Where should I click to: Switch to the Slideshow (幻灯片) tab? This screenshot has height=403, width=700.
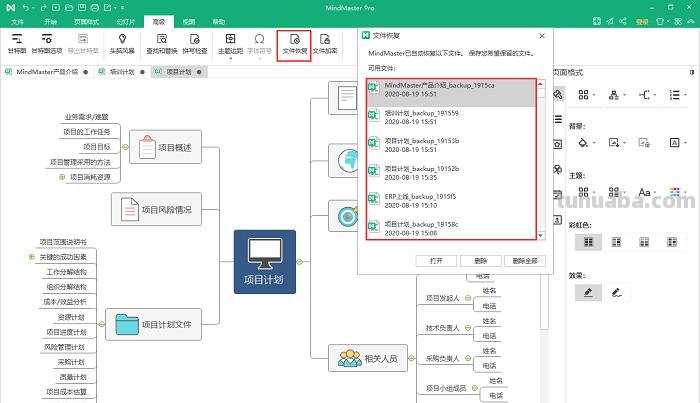point(125,21)
